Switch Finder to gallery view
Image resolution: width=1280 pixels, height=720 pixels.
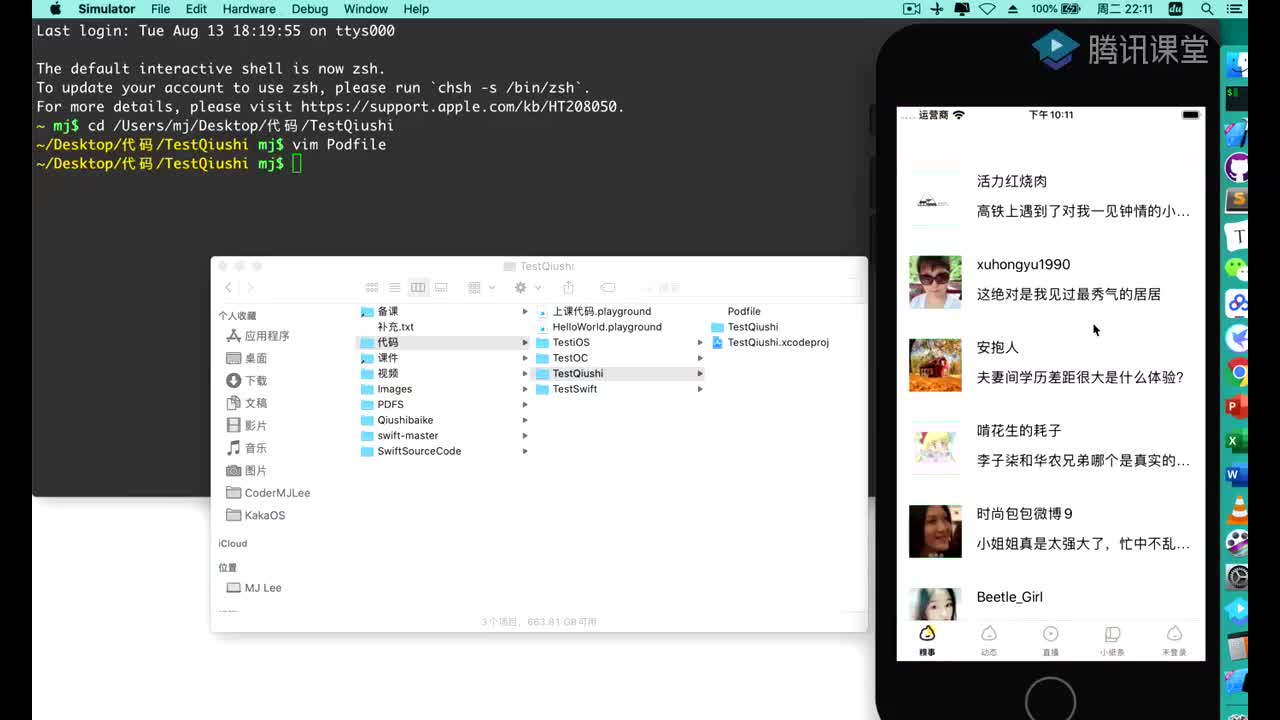[441, 287]
